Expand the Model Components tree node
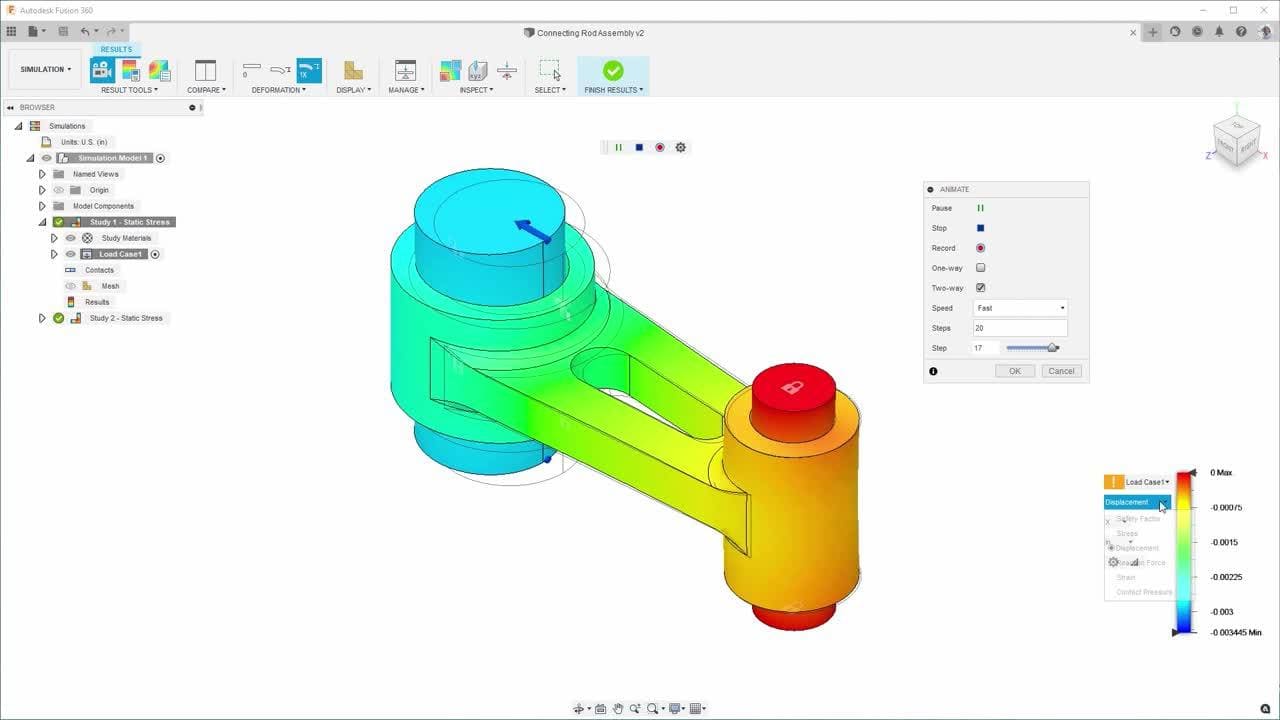 (42, 206)
